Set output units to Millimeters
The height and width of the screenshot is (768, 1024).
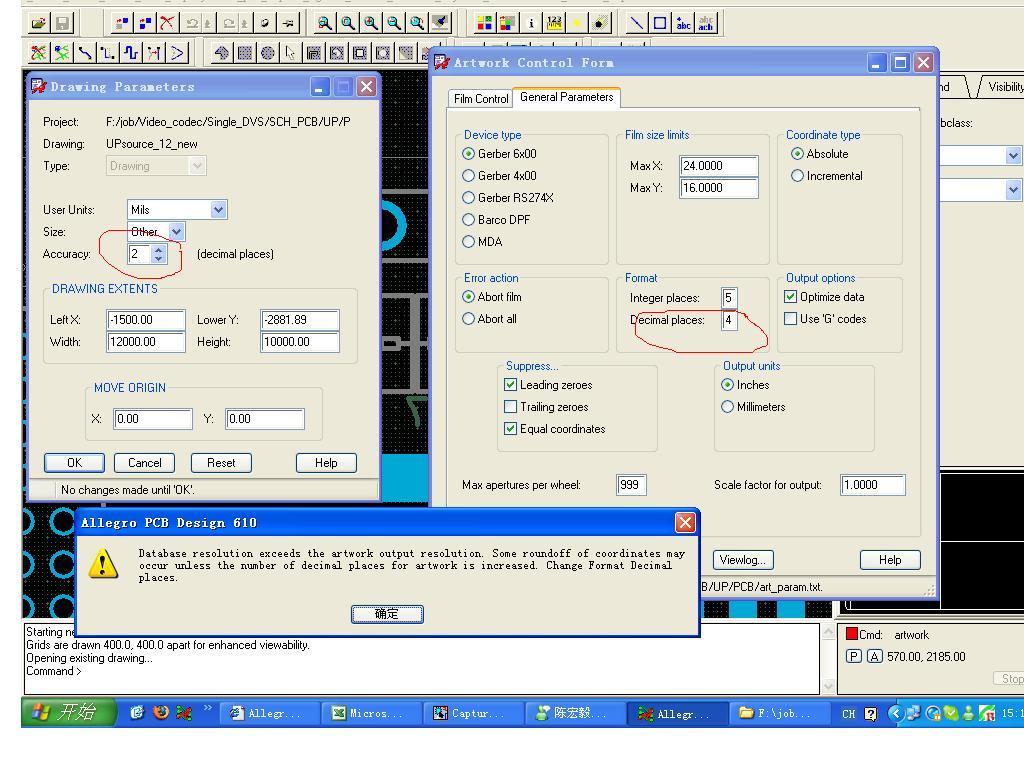pos(754,407)
